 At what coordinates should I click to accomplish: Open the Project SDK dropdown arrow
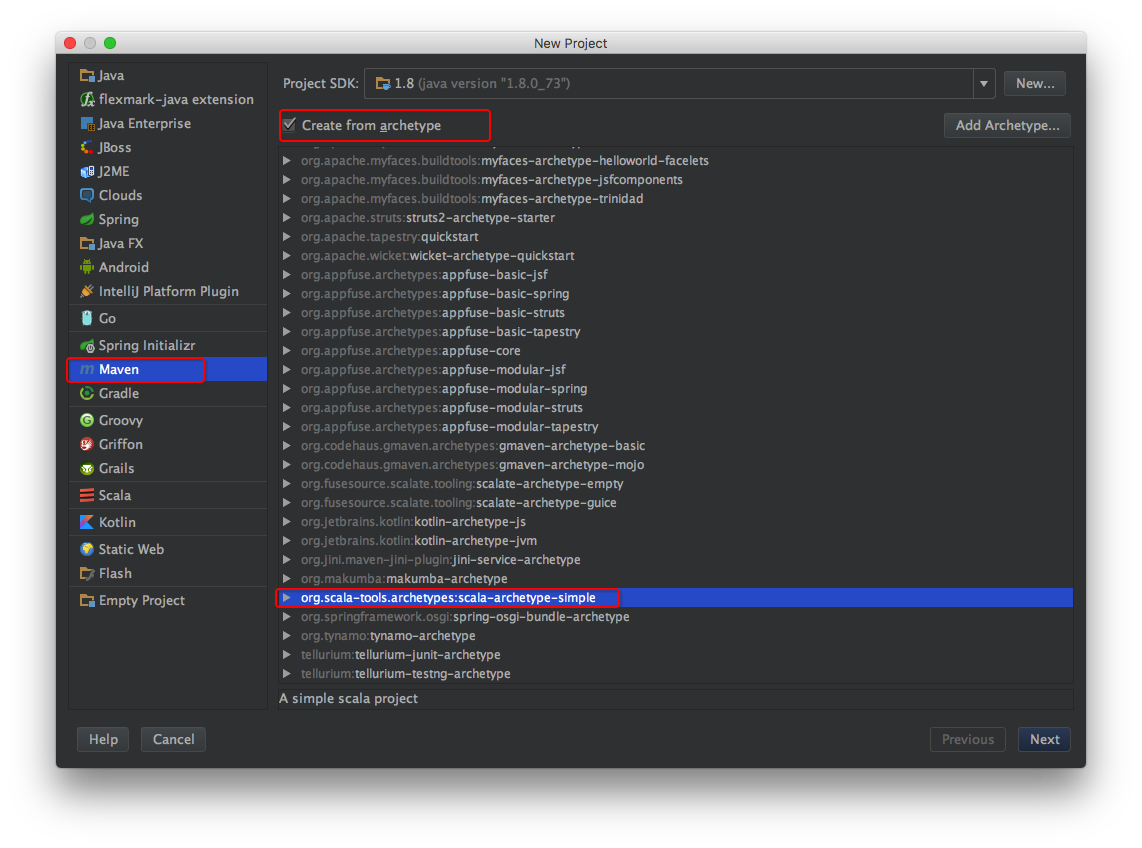tap(984, 84)
